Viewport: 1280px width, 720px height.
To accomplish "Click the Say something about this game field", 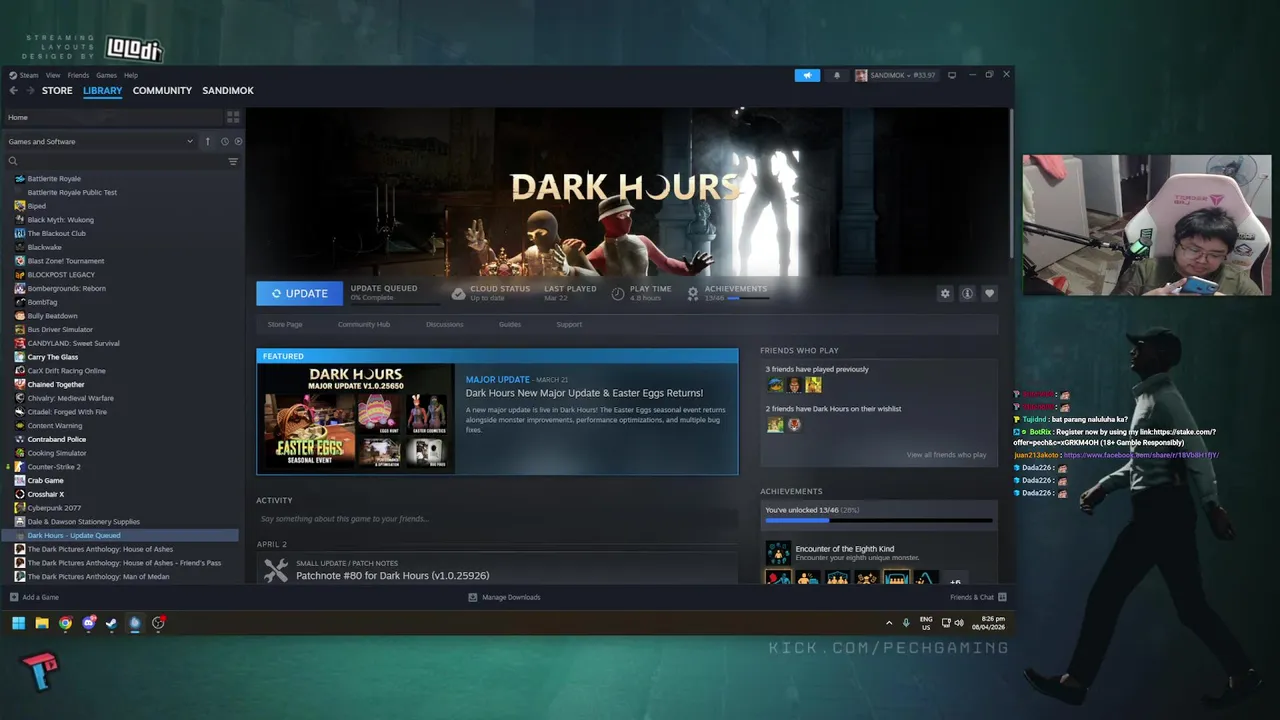I will [497, 519].
